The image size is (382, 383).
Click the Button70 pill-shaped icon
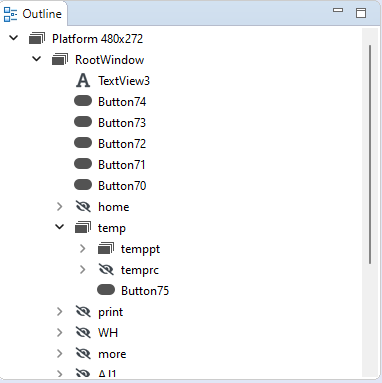pos(83,185)
